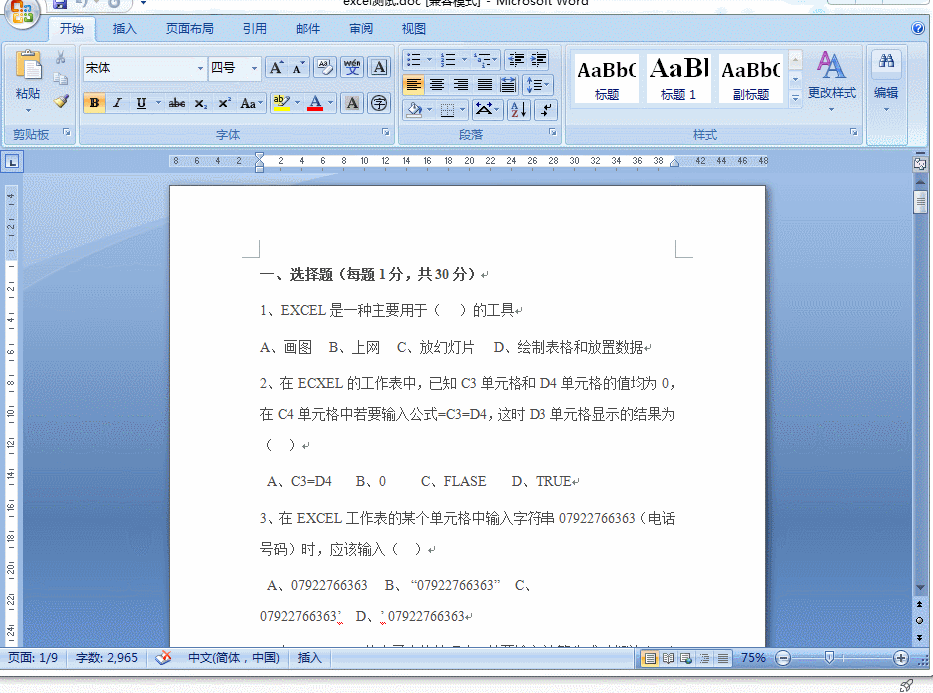
Task: Click the Office button
Action: (x=21, y=13)
